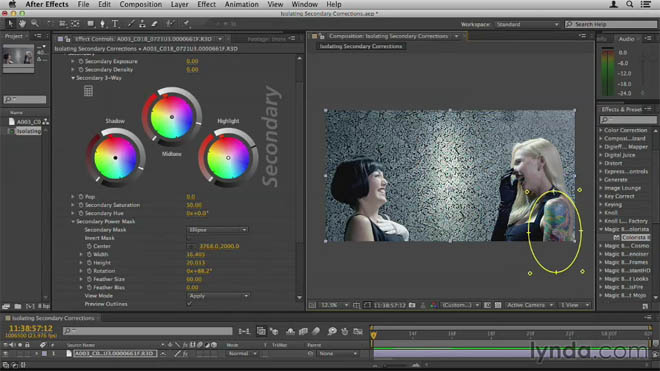Toggle the Center property stopwatch
660x371 pixels.
click(x=89, y=246)
